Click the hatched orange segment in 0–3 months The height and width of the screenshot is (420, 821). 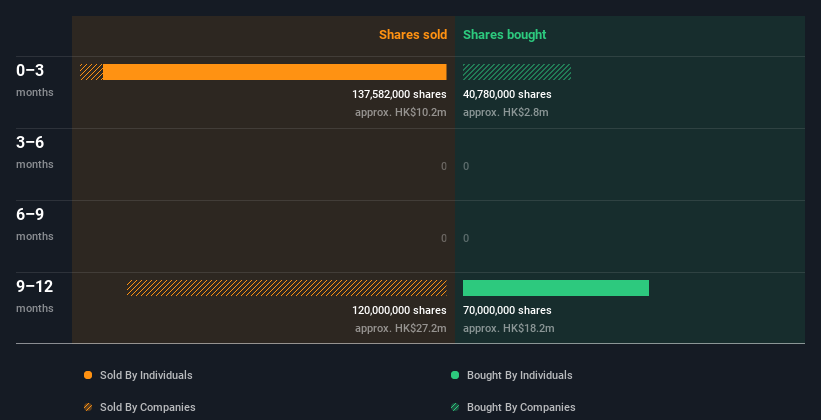tap(91, 72)
